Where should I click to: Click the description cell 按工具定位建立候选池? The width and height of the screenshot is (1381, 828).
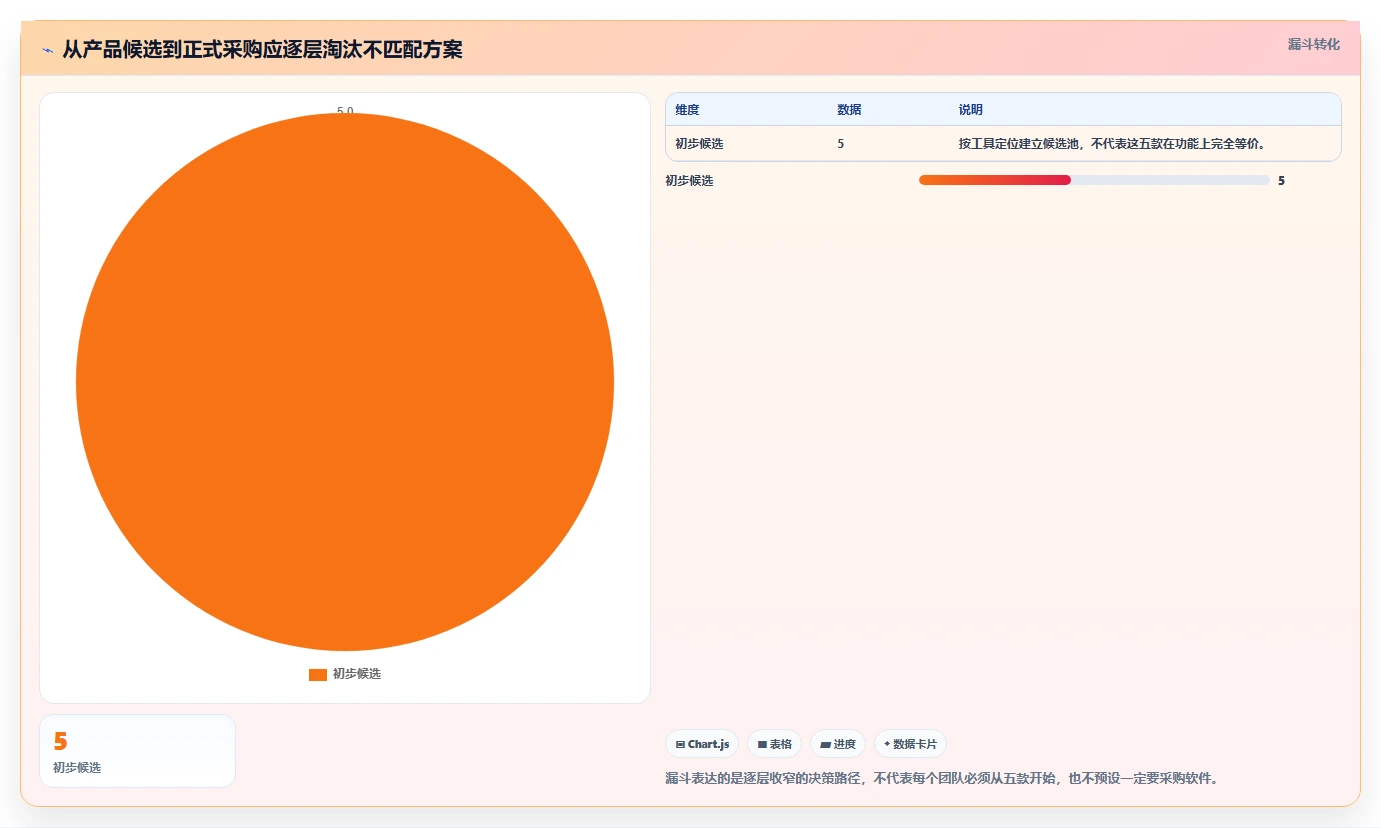click(x=1112, y=144)
